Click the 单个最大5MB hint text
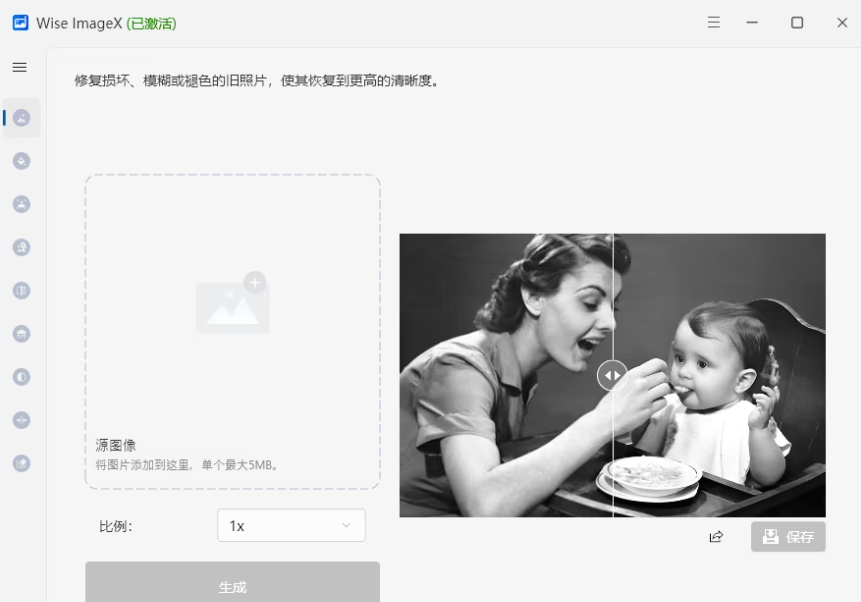This screenshot has height=602, width=861. pos(240,465)
